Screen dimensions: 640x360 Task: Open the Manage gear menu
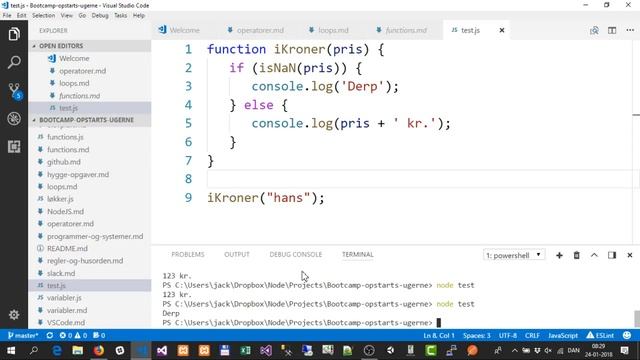point(14,315)
